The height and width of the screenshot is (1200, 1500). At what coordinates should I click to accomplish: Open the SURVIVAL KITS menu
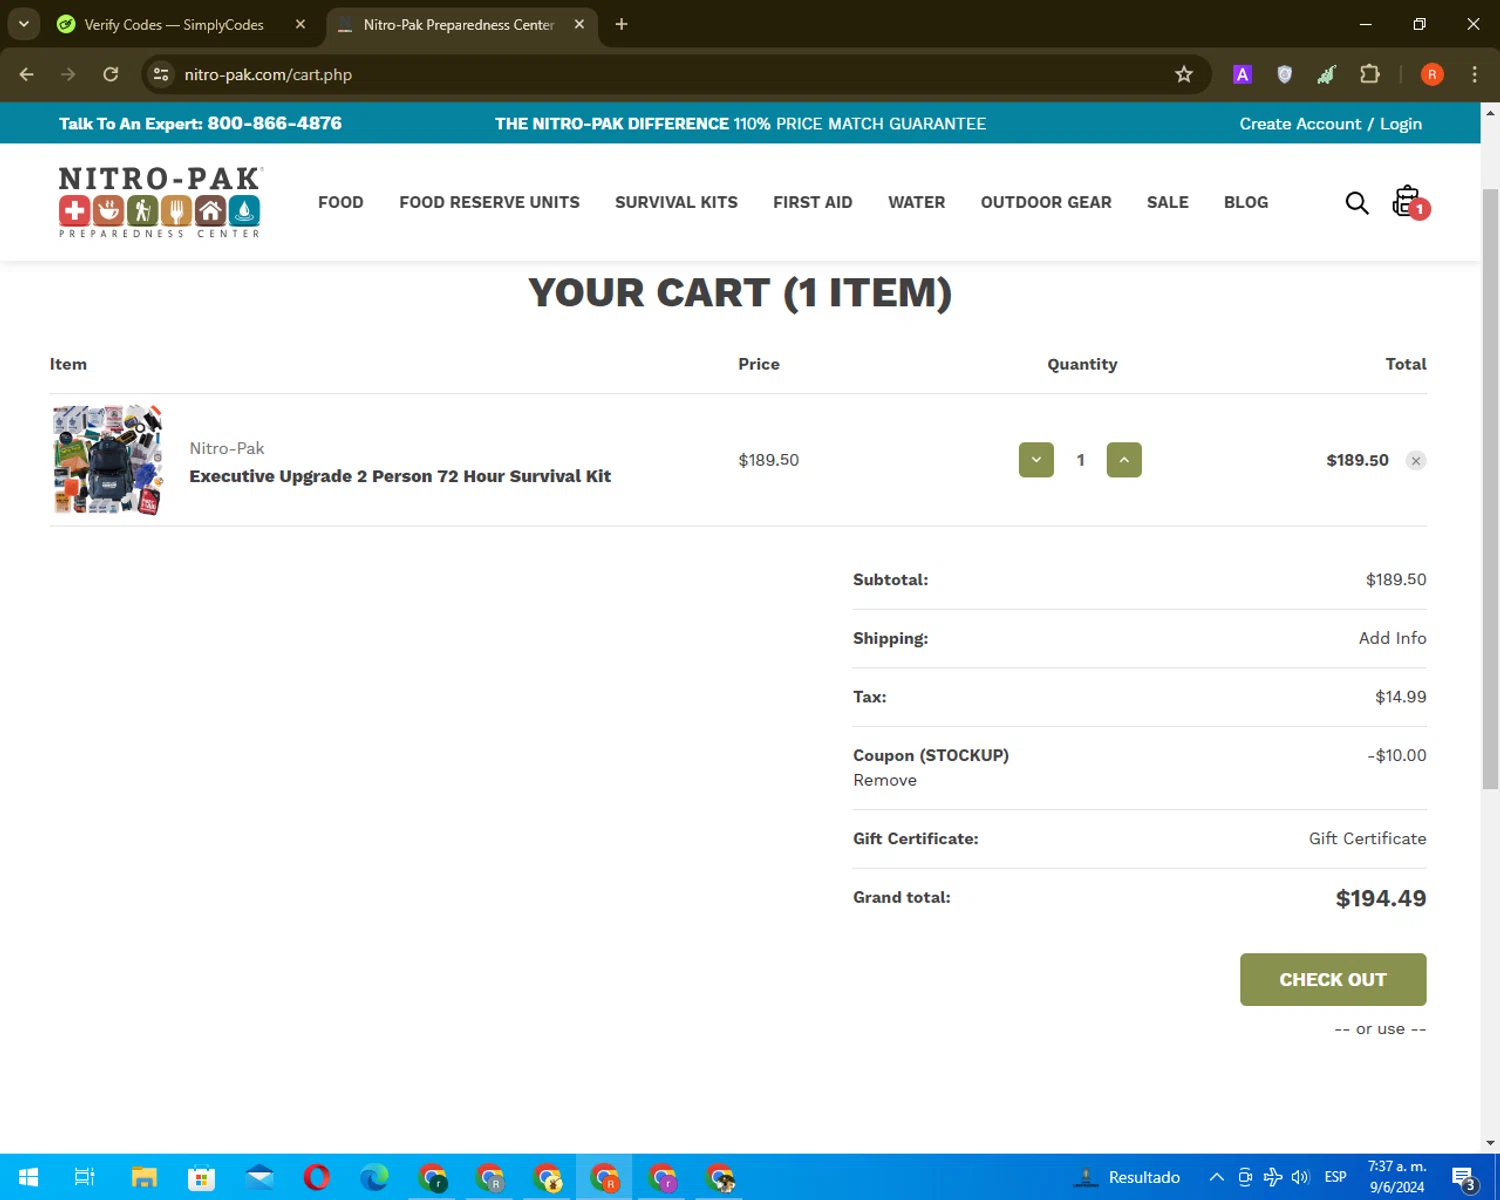point(676,202)
